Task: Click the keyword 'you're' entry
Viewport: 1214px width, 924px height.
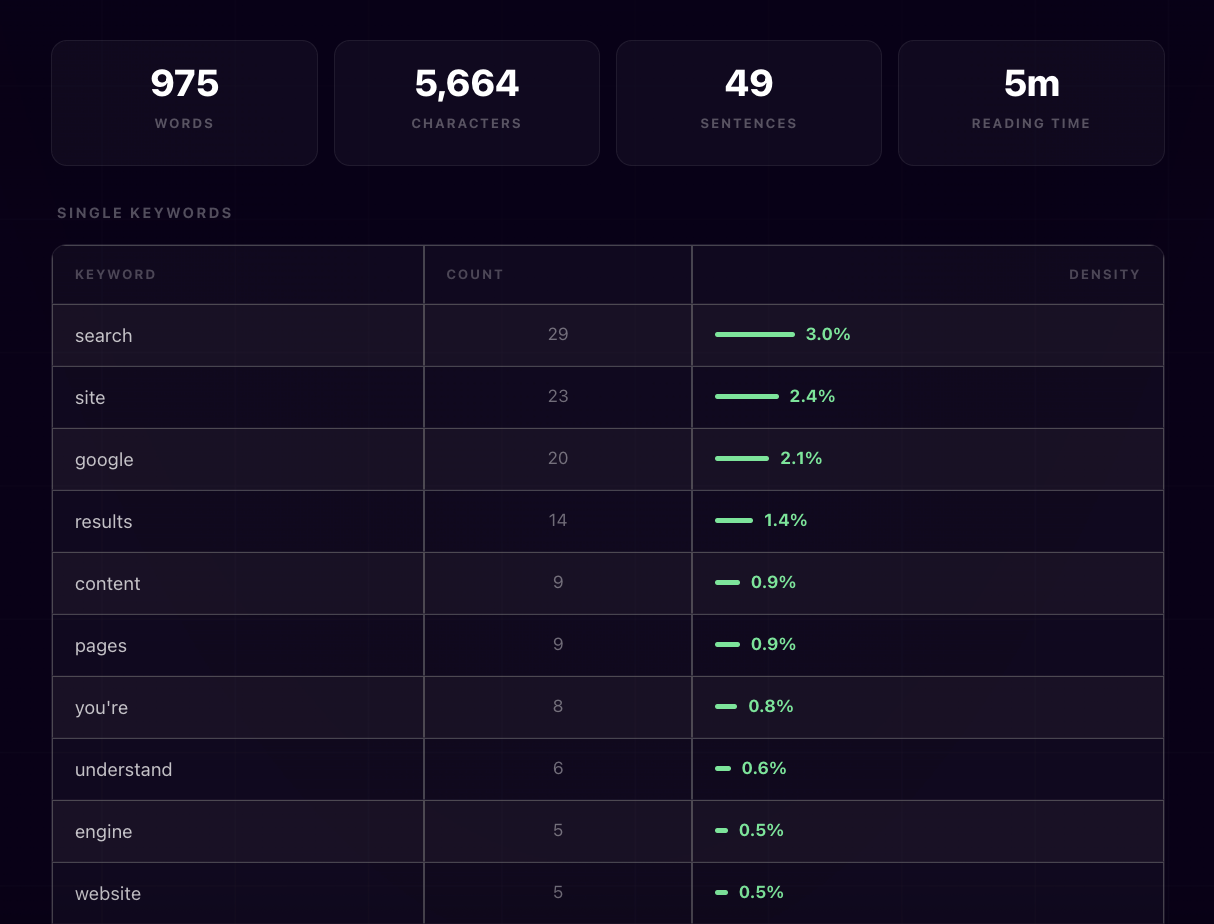Action: click(101, 707)
